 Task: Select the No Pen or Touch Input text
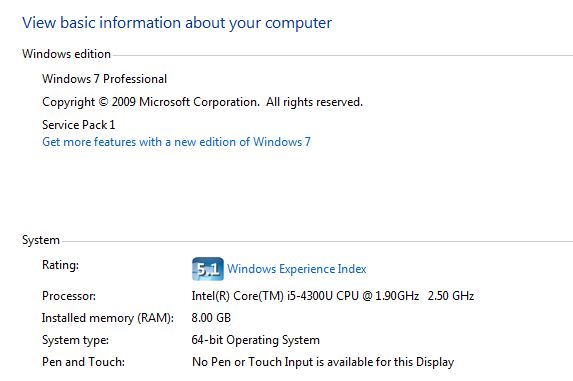click(x=323, y=362)
